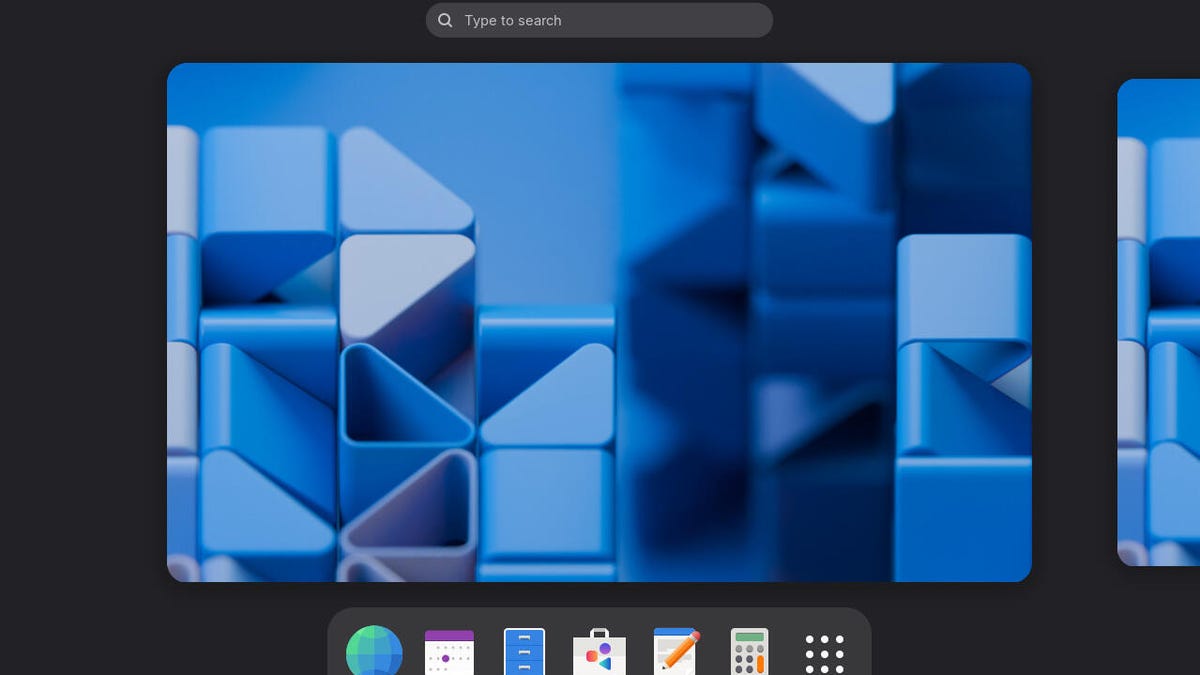The height and width of the screenshot is (675, 1200).
Task: Click the dark background left of the dock
Action: 160,640
